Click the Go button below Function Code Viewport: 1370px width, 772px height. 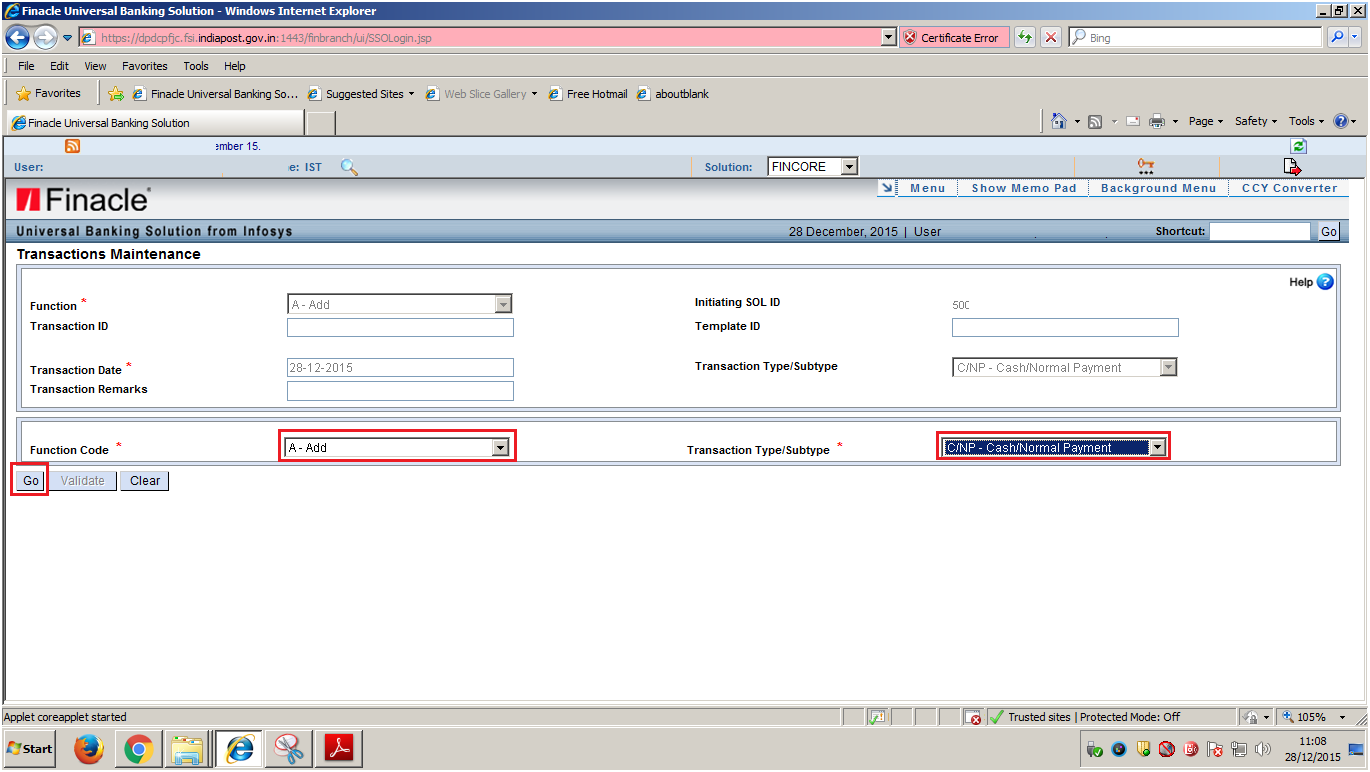click(x=31, y=481)
